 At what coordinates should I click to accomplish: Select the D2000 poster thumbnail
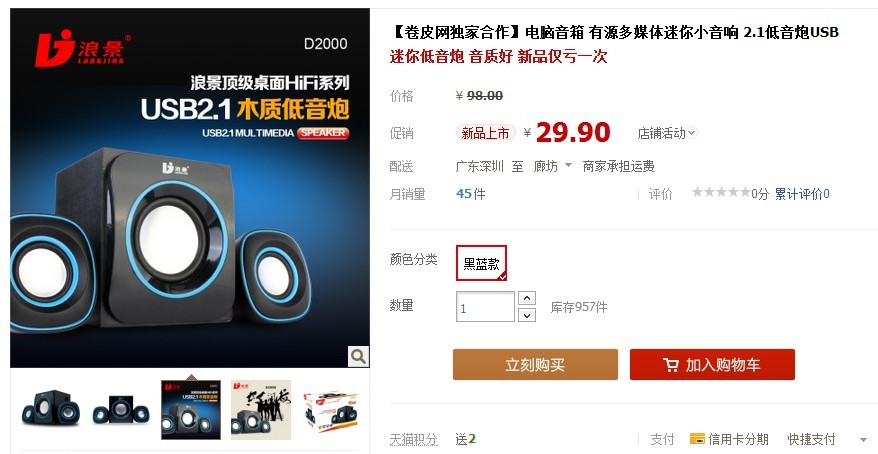(x=191, y=409)
